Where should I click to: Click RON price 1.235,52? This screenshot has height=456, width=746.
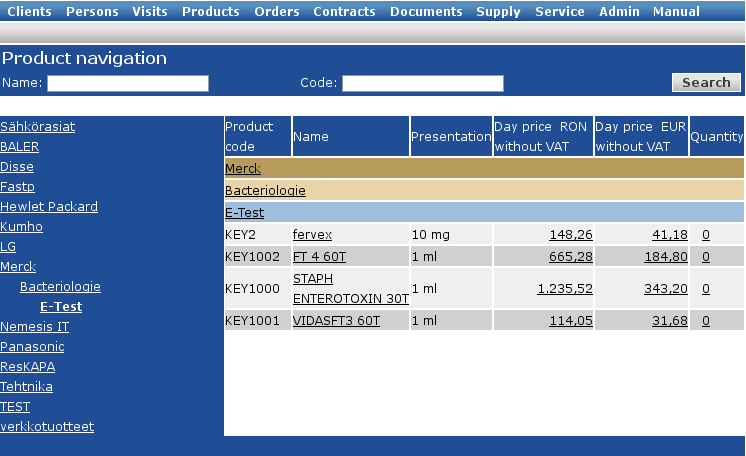[x=565, y=288]
